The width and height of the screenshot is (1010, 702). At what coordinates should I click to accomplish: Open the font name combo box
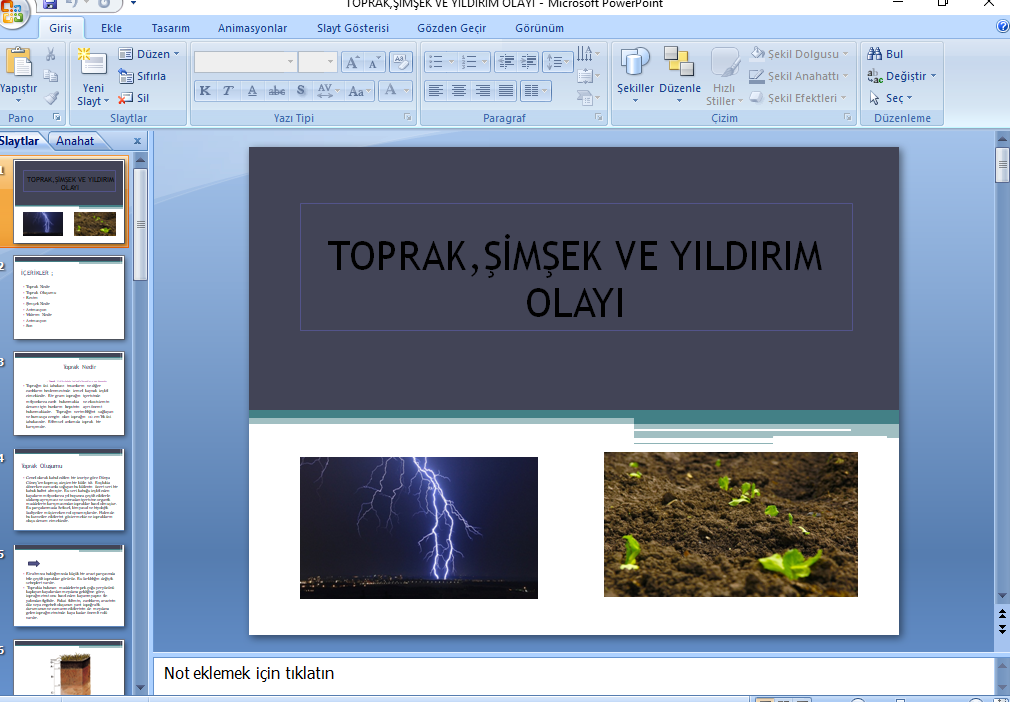tap(245, 62)
